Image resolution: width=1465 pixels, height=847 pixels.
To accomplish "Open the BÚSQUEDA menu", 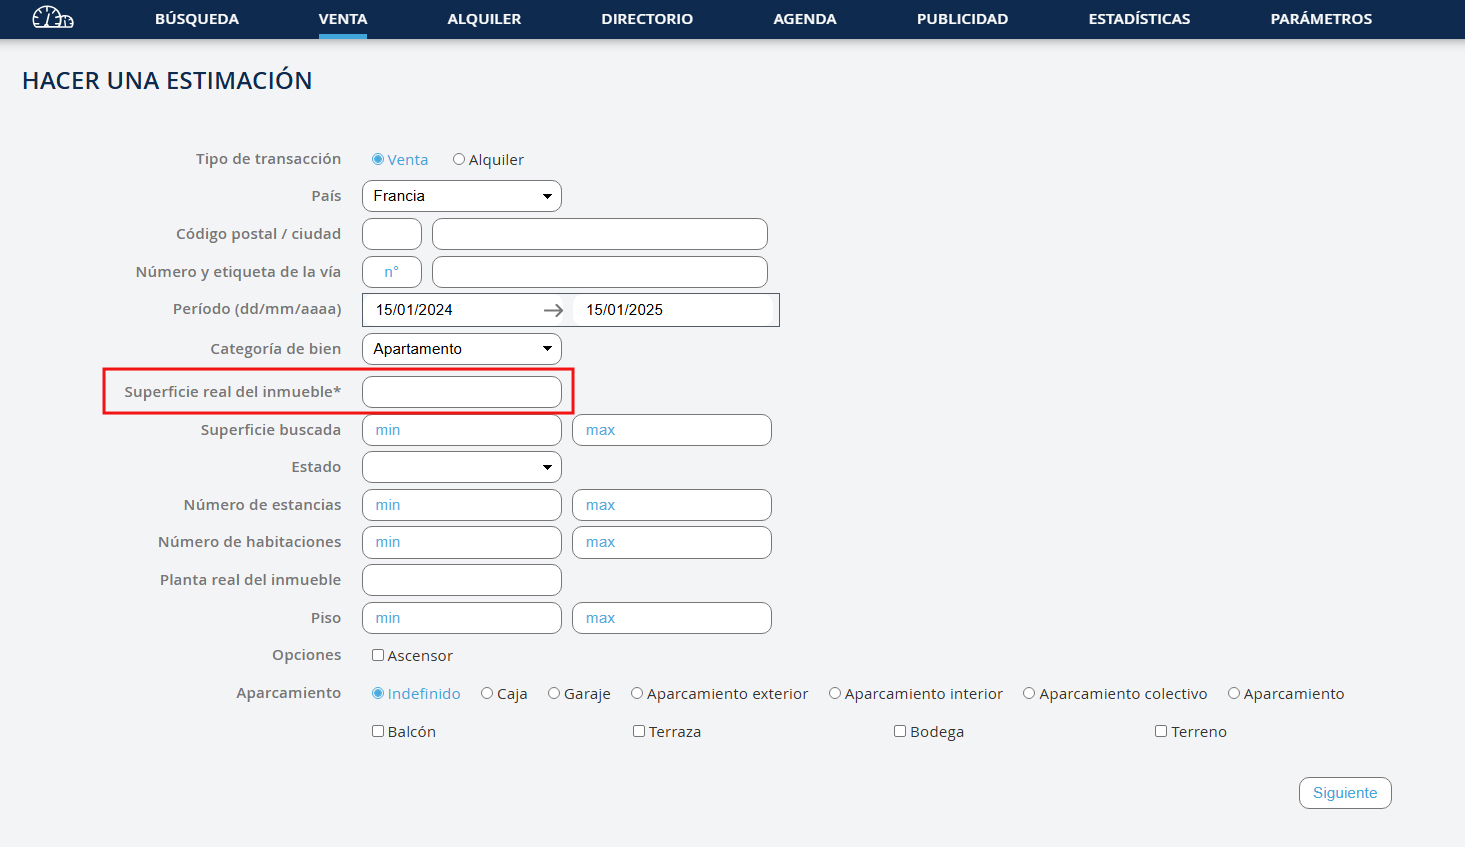I will 197,19.
